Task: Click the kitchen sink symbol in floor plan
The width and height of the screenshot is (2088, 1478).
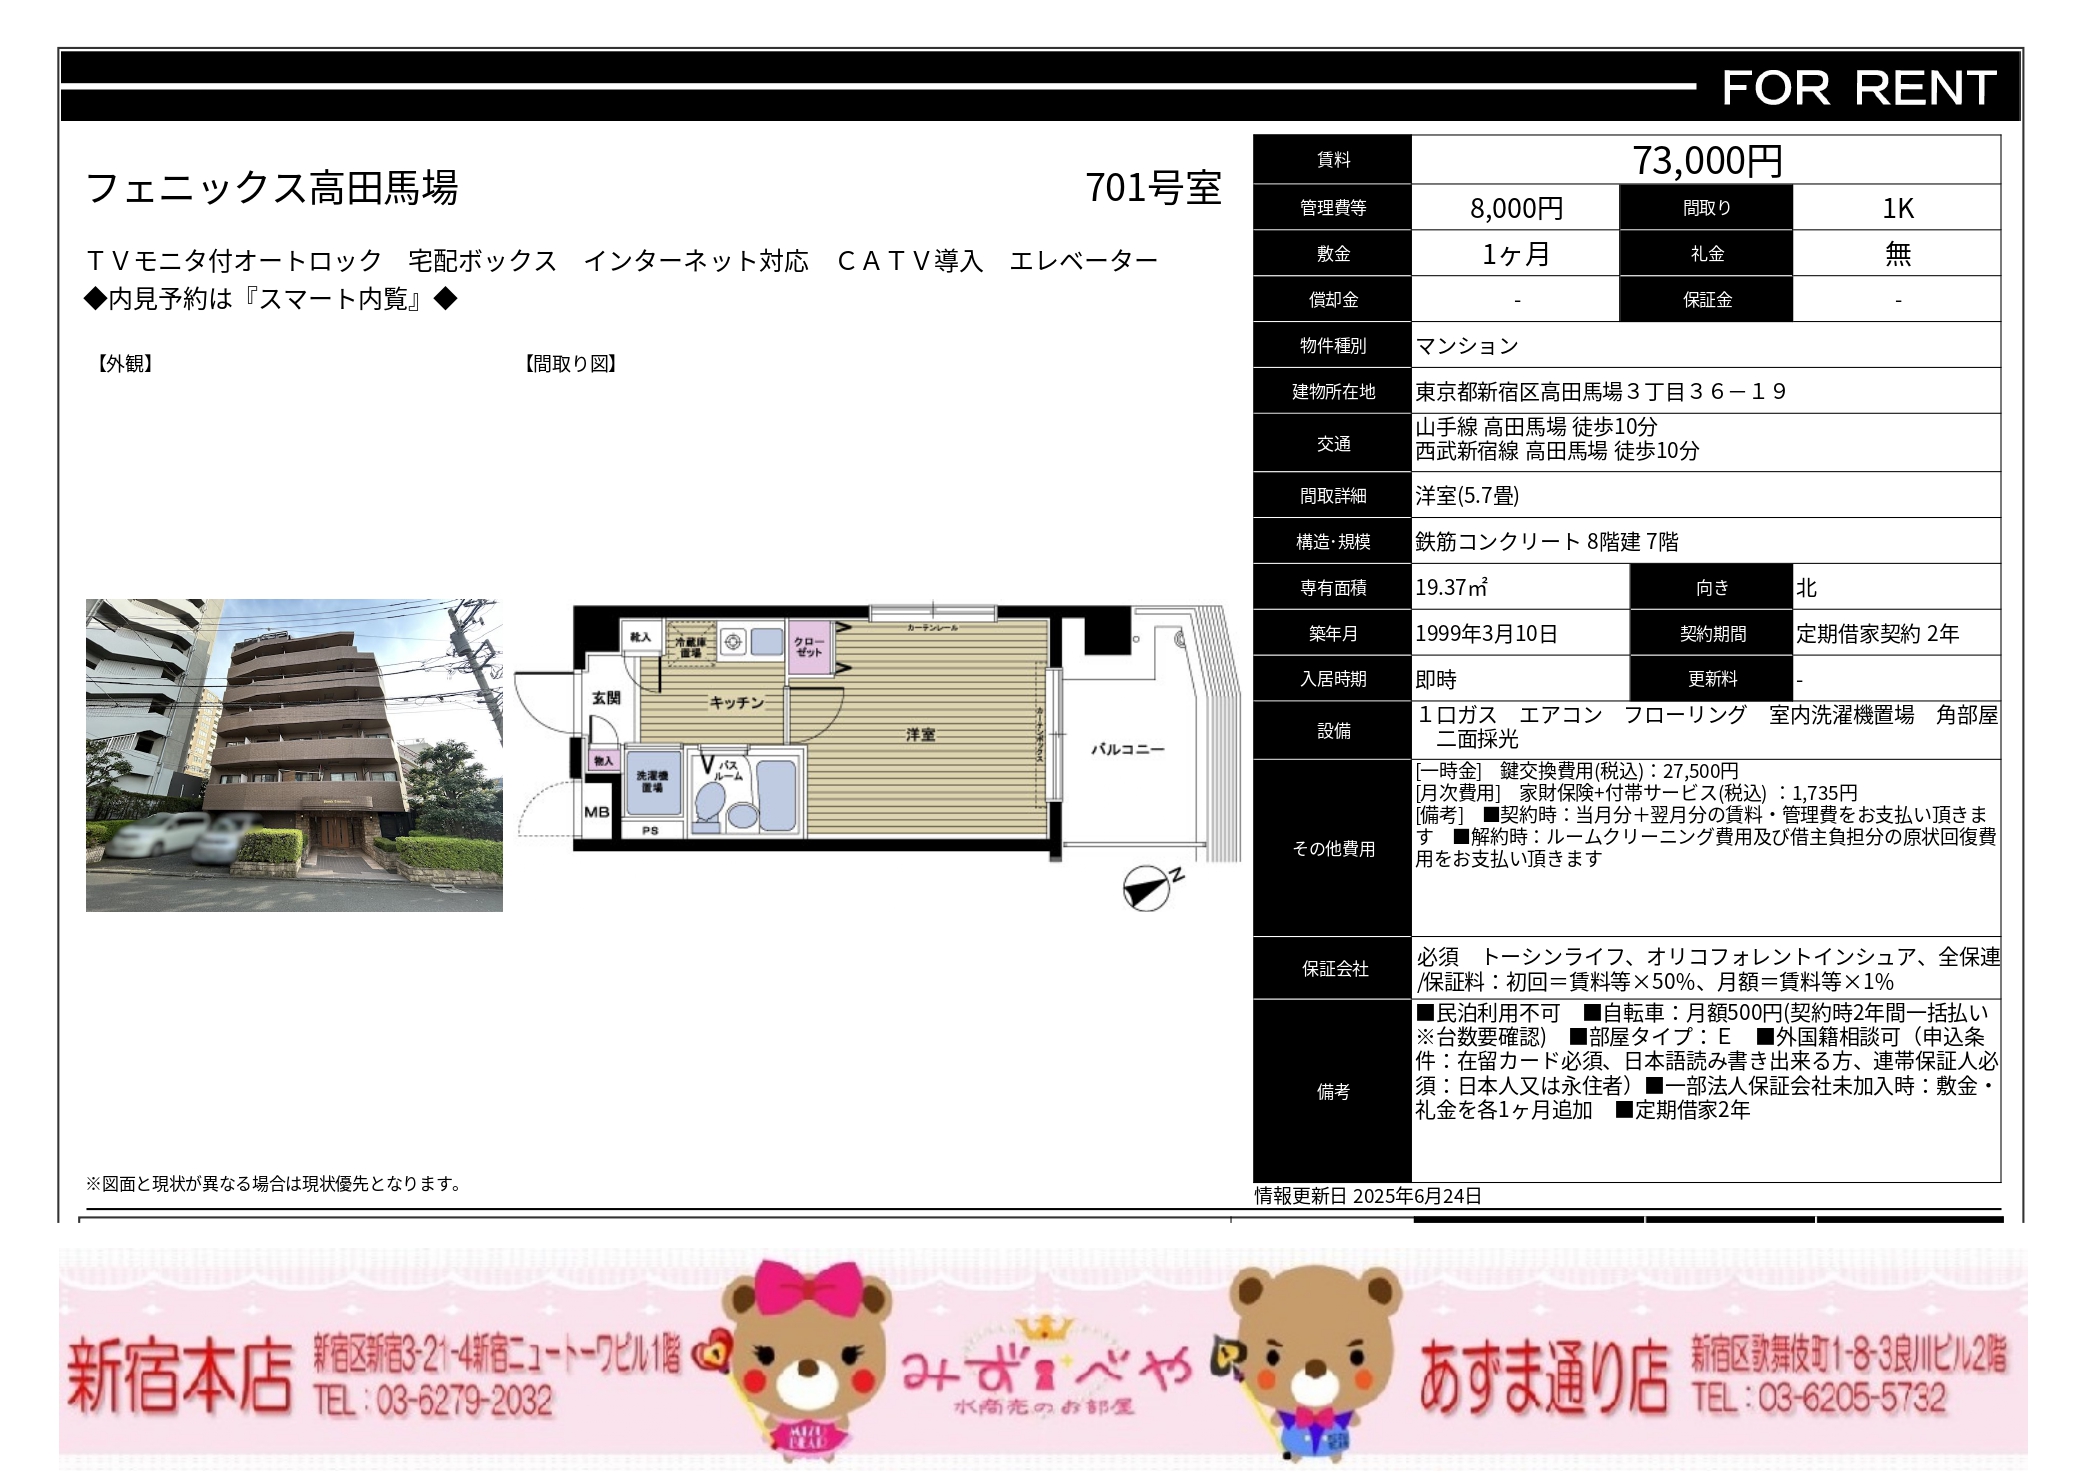Action: [766, 641]
